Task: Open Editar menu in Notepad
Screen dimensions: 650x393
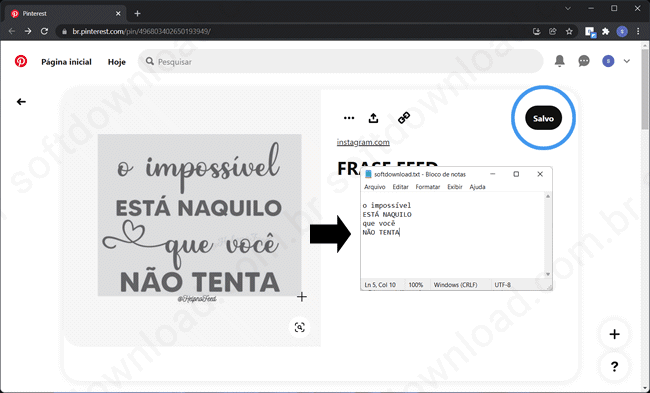Action: tap(400, 187)
